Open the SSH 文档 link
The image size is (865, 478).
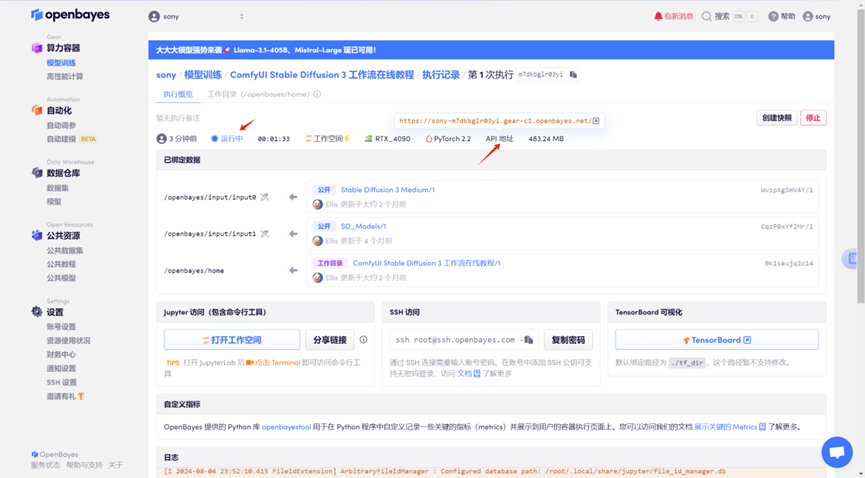coord(468,374)
